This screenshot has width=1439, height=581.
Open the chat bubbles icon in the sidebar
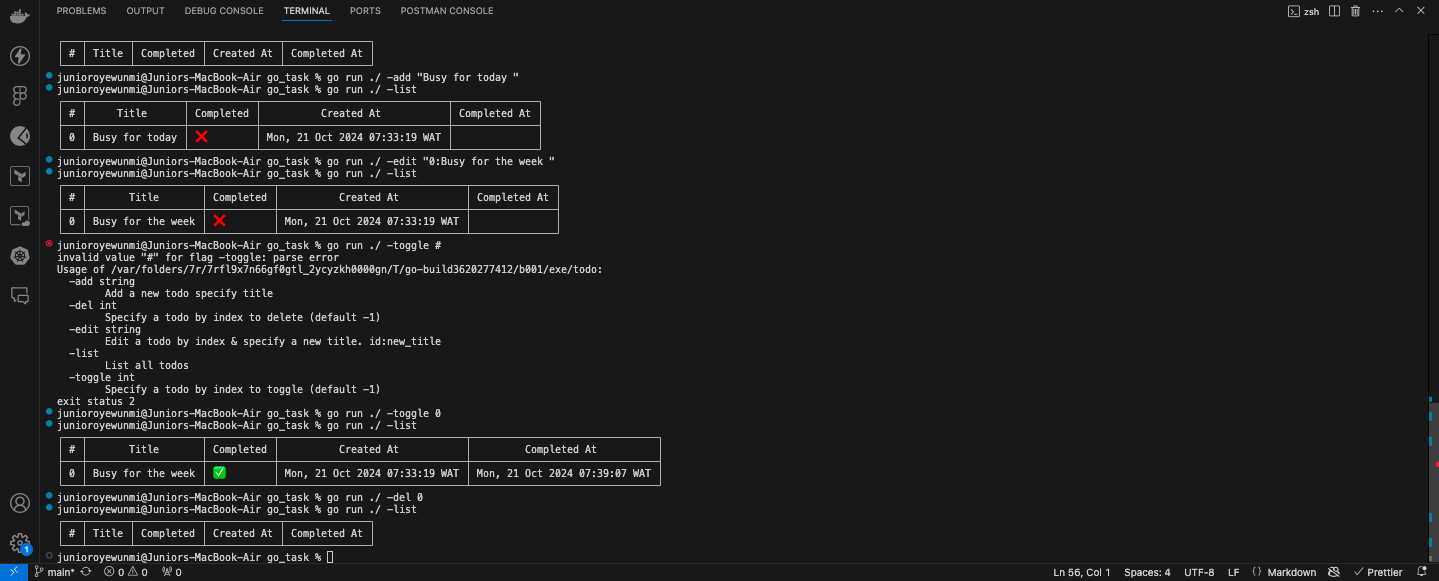(x=19, y=295)
